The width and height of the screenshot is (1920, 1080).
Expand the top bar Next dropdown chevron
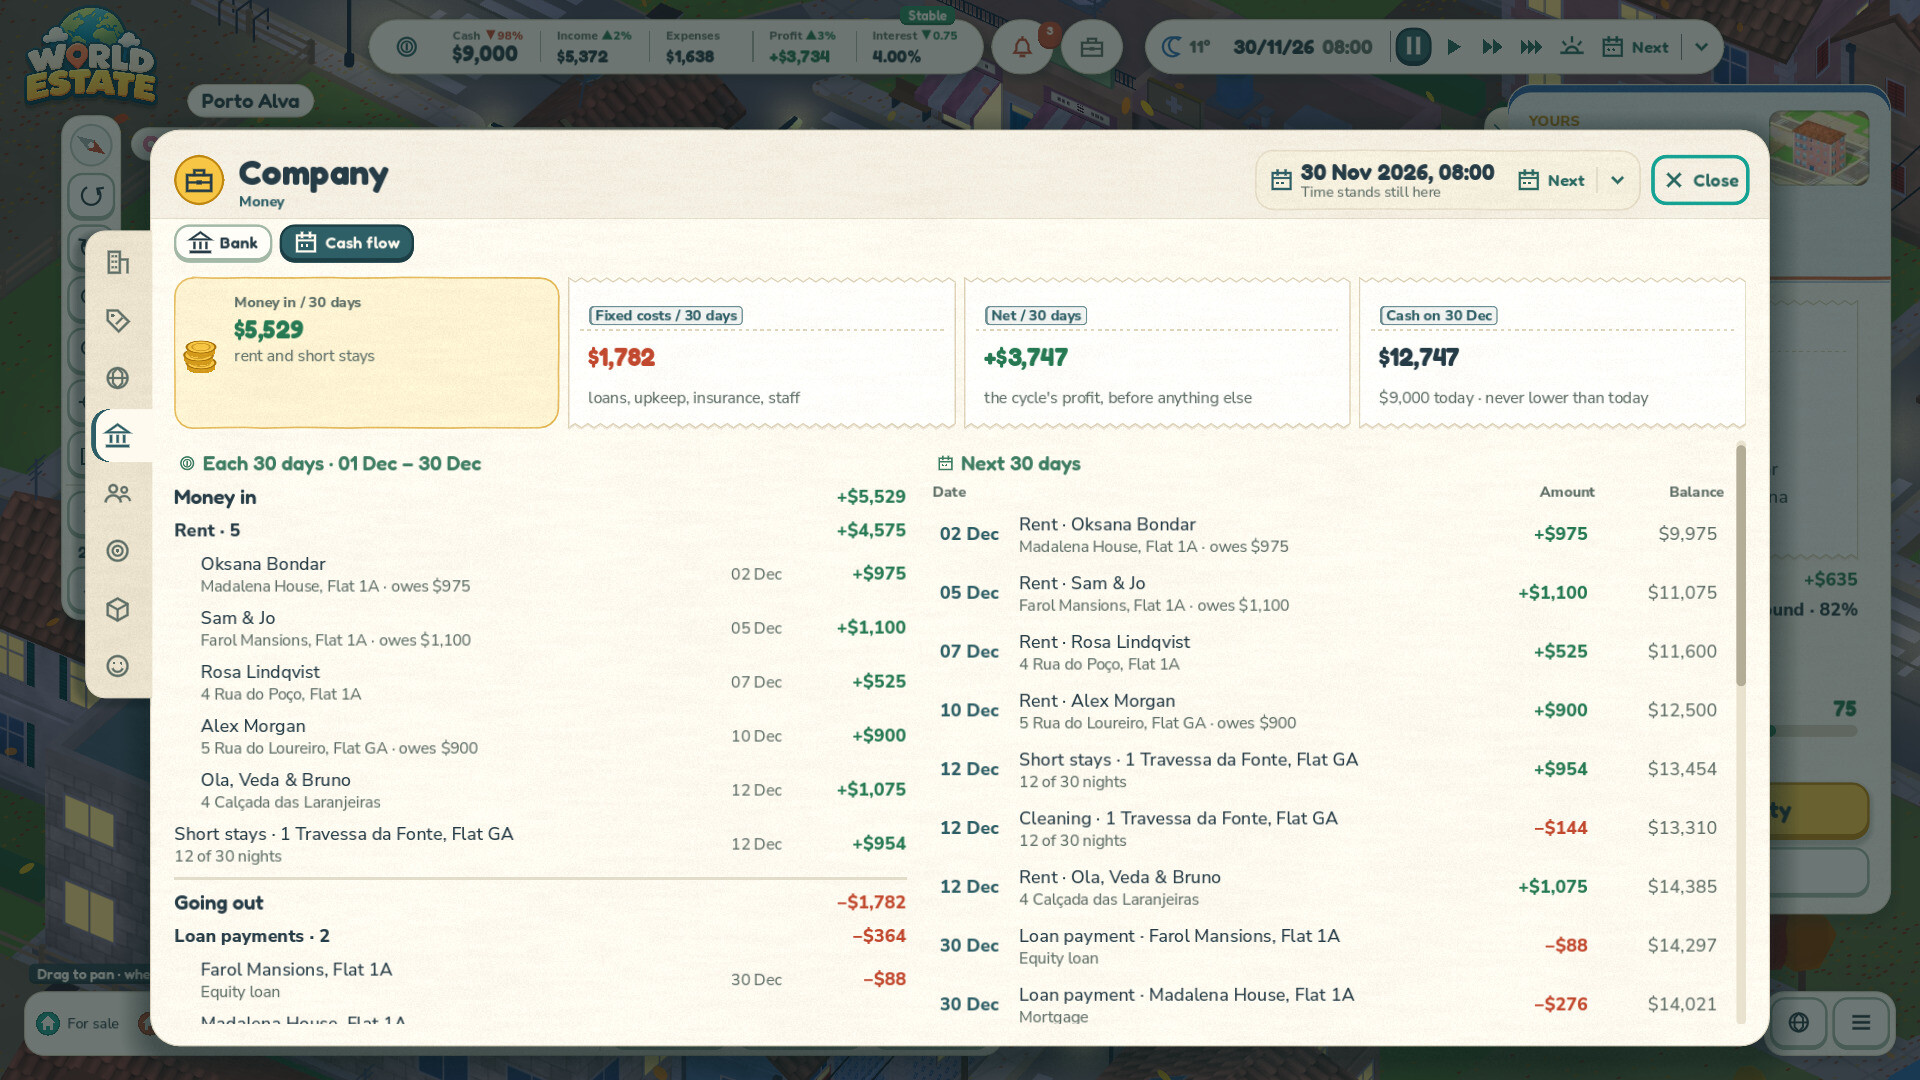pyautogui.click(x=1701, y=47)
